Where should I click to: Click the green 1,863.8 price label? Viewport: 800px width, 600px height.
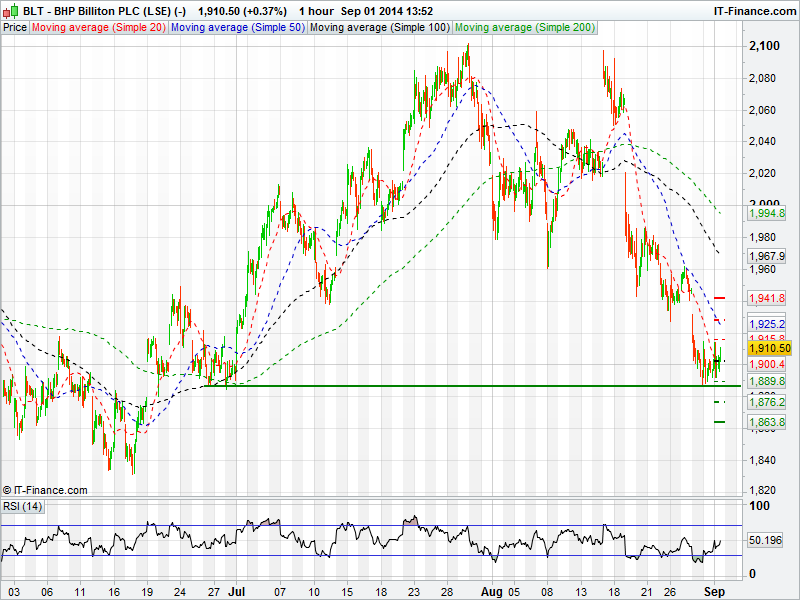767,423
